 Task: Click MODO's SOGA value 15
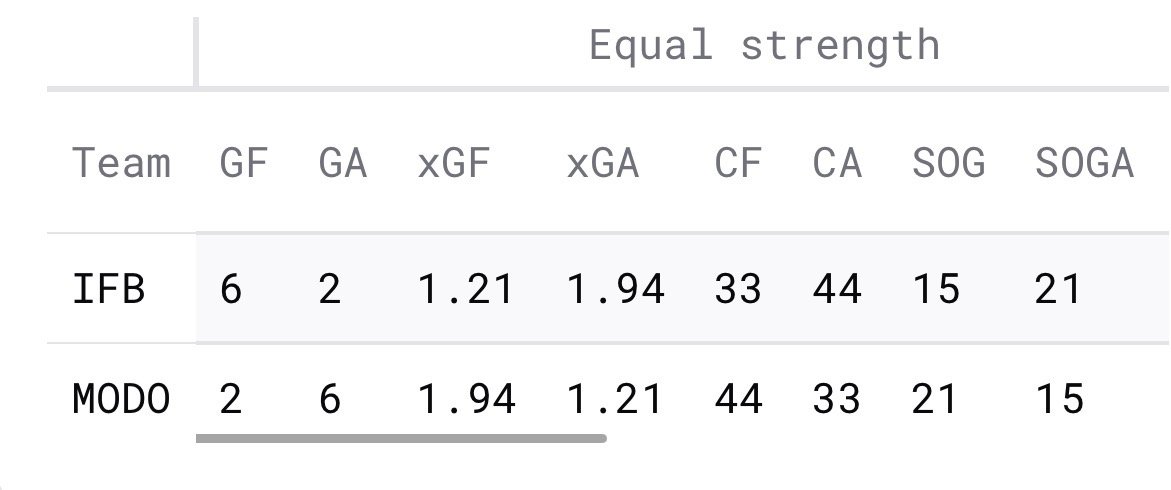click(1059, 399)
